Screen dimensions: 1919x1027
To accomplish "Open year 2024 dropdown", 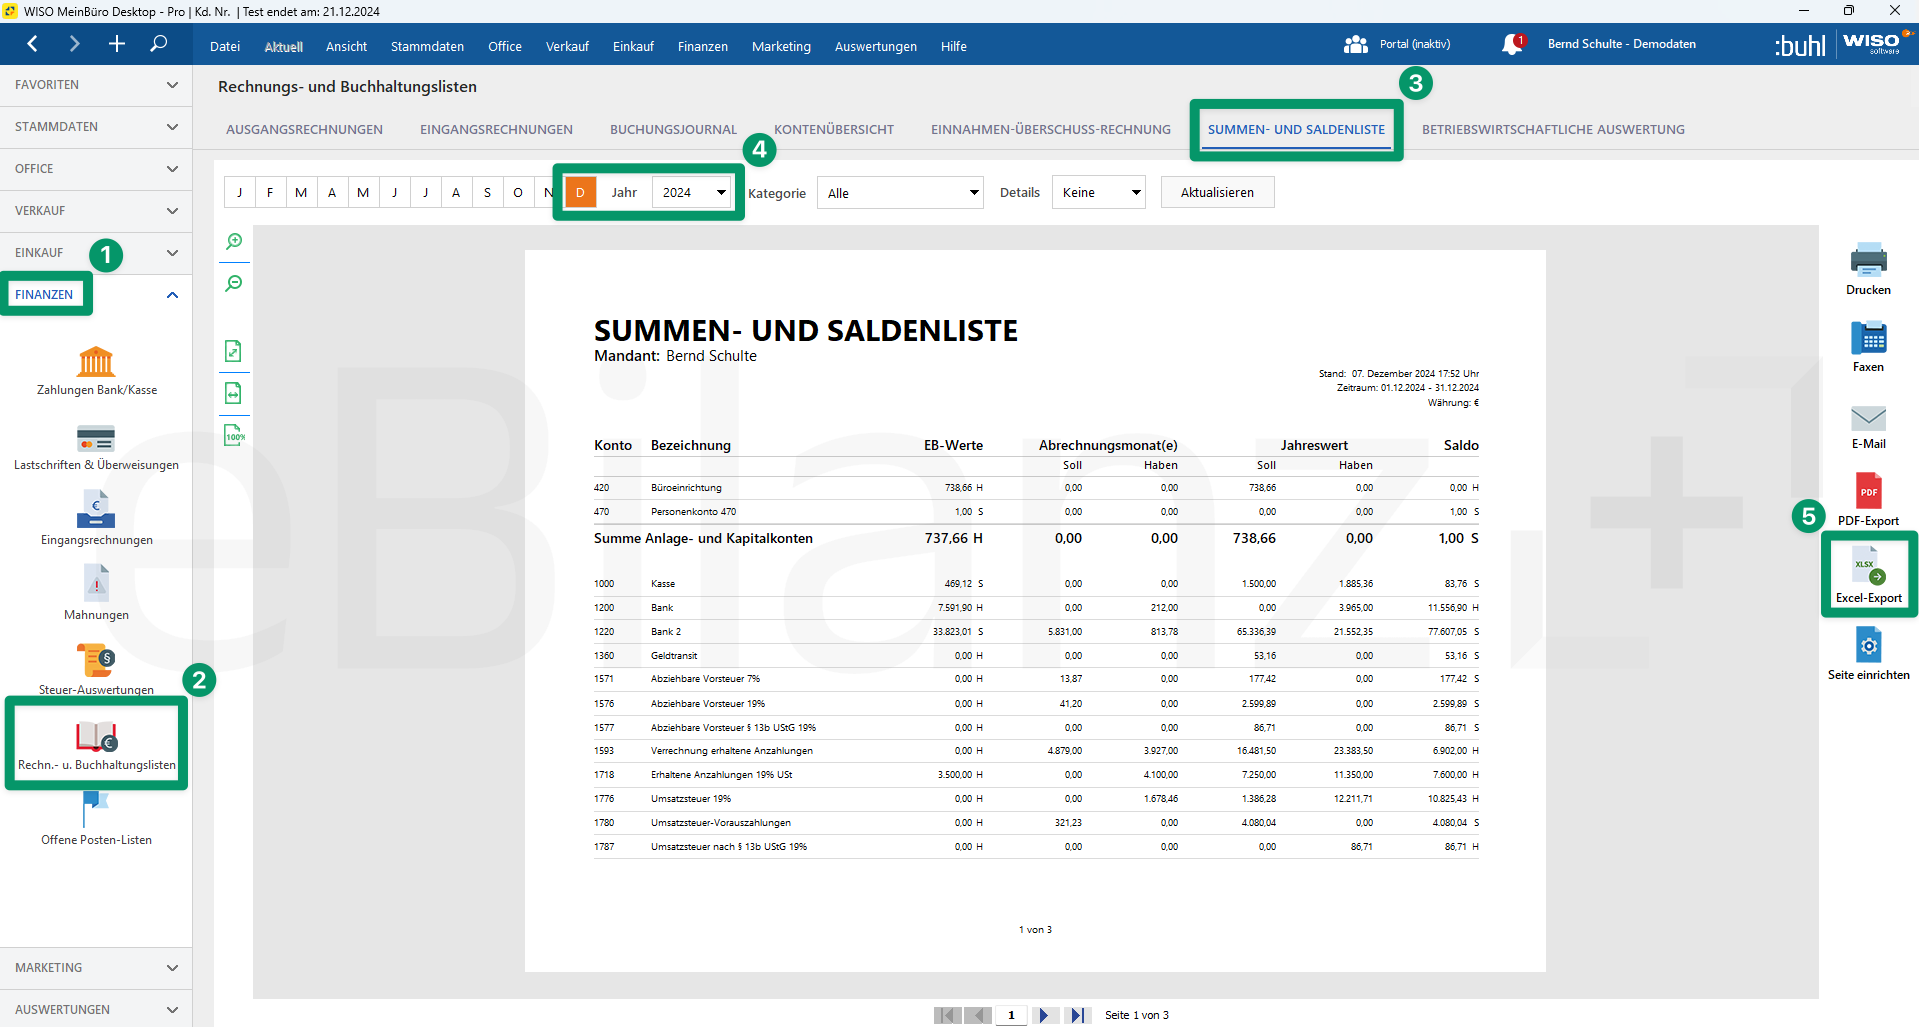I will [x=693, y=193].
